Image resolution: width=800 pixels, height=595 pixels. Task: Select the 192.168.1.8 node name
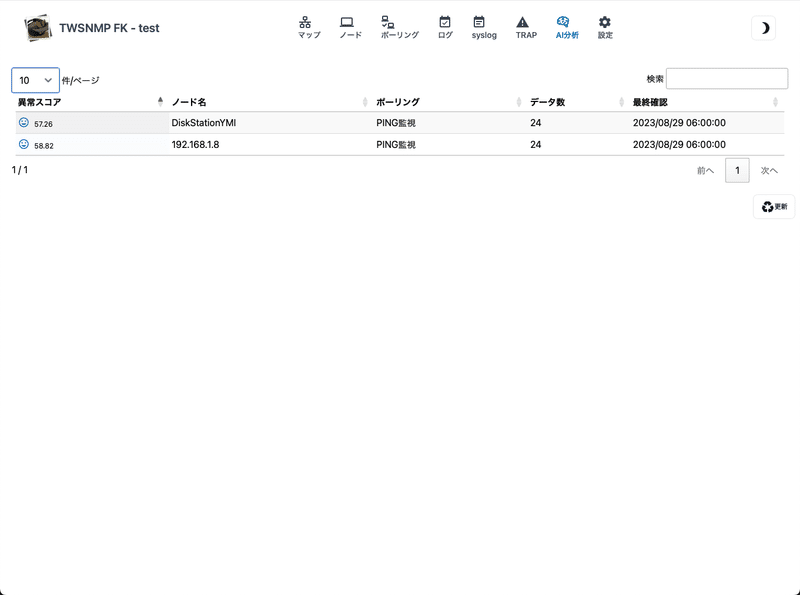pos(195,145)
